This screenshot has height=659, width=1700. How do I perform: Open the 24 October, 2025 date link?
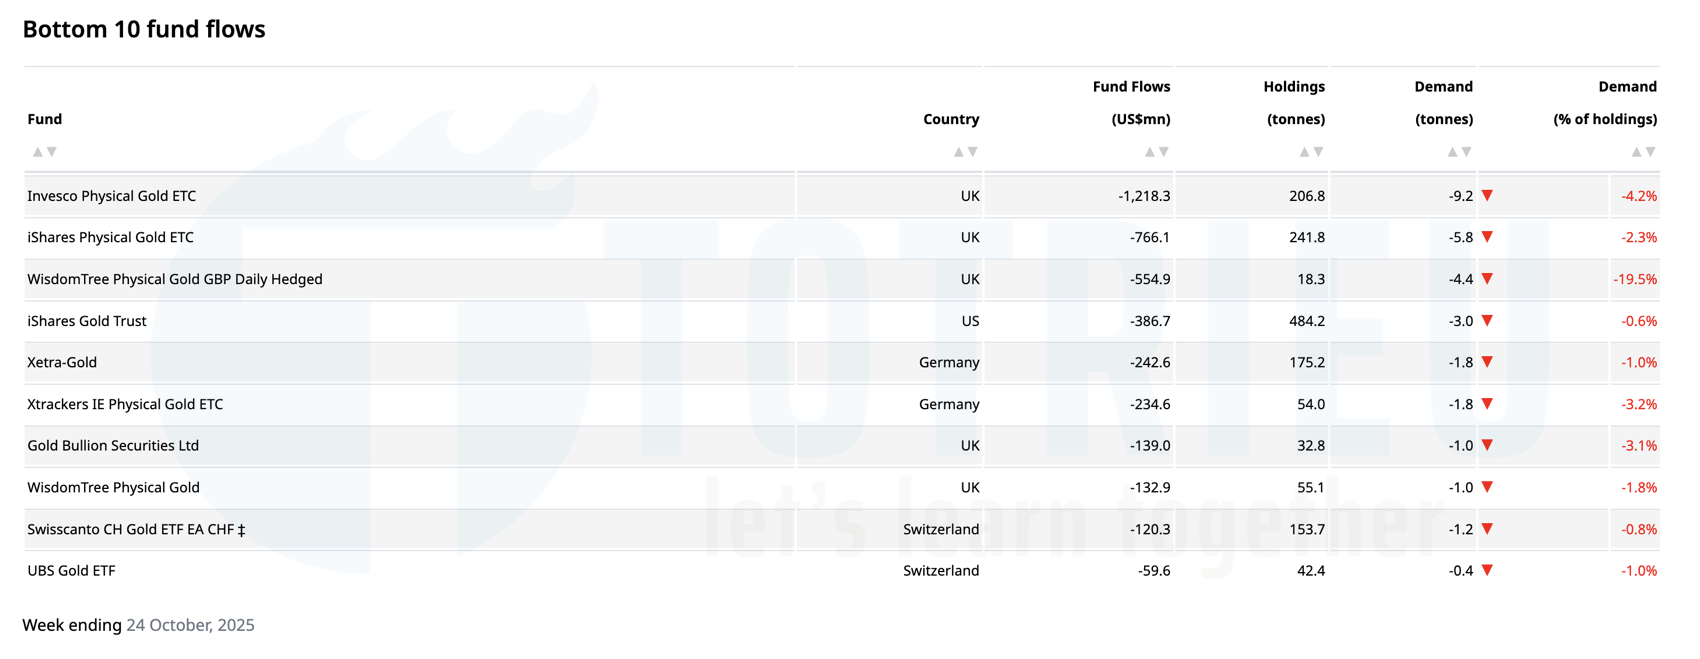pos(189,625)
